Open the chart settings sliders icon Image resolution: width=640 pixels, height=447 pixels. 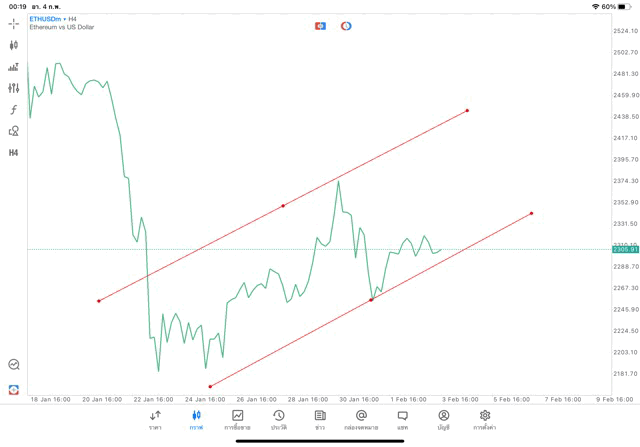(x=14, y=88)
